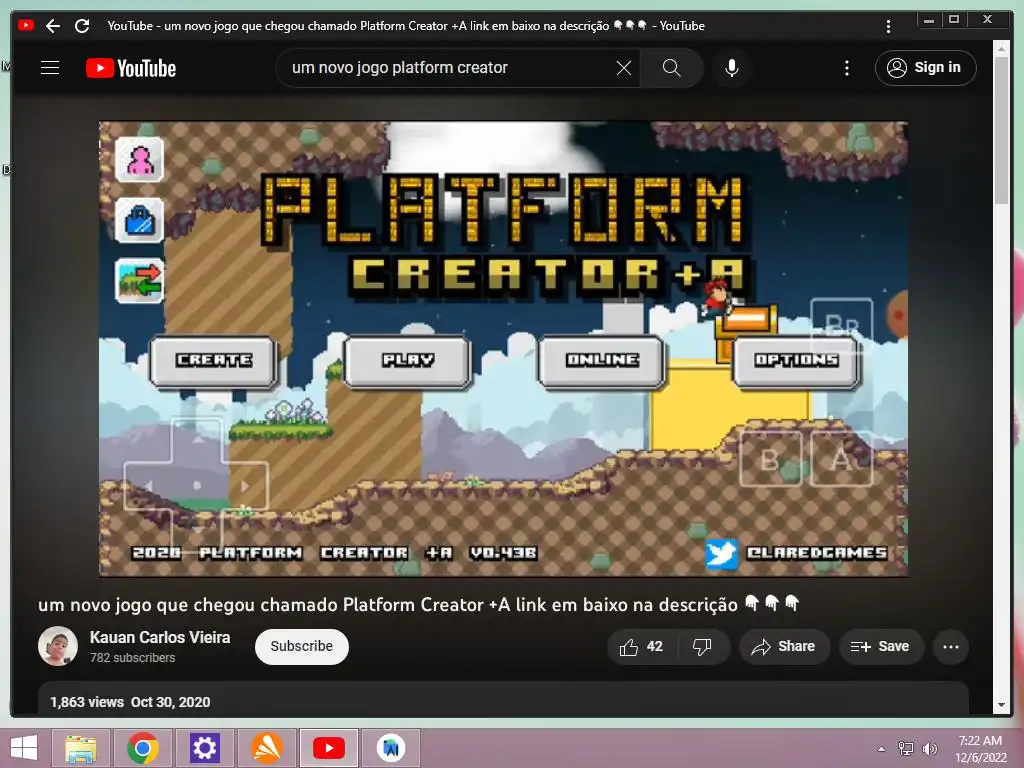Click the OPTIONS button in the game
The image size is (1024, 768).
[x=796, y=360]
